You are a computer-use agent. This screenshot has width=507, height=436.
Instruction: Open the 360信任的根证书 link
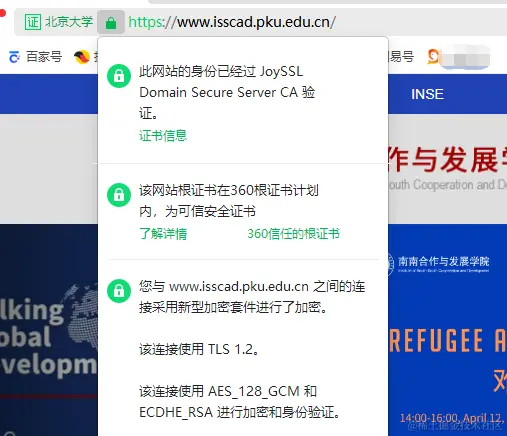[x=293, y=233]
